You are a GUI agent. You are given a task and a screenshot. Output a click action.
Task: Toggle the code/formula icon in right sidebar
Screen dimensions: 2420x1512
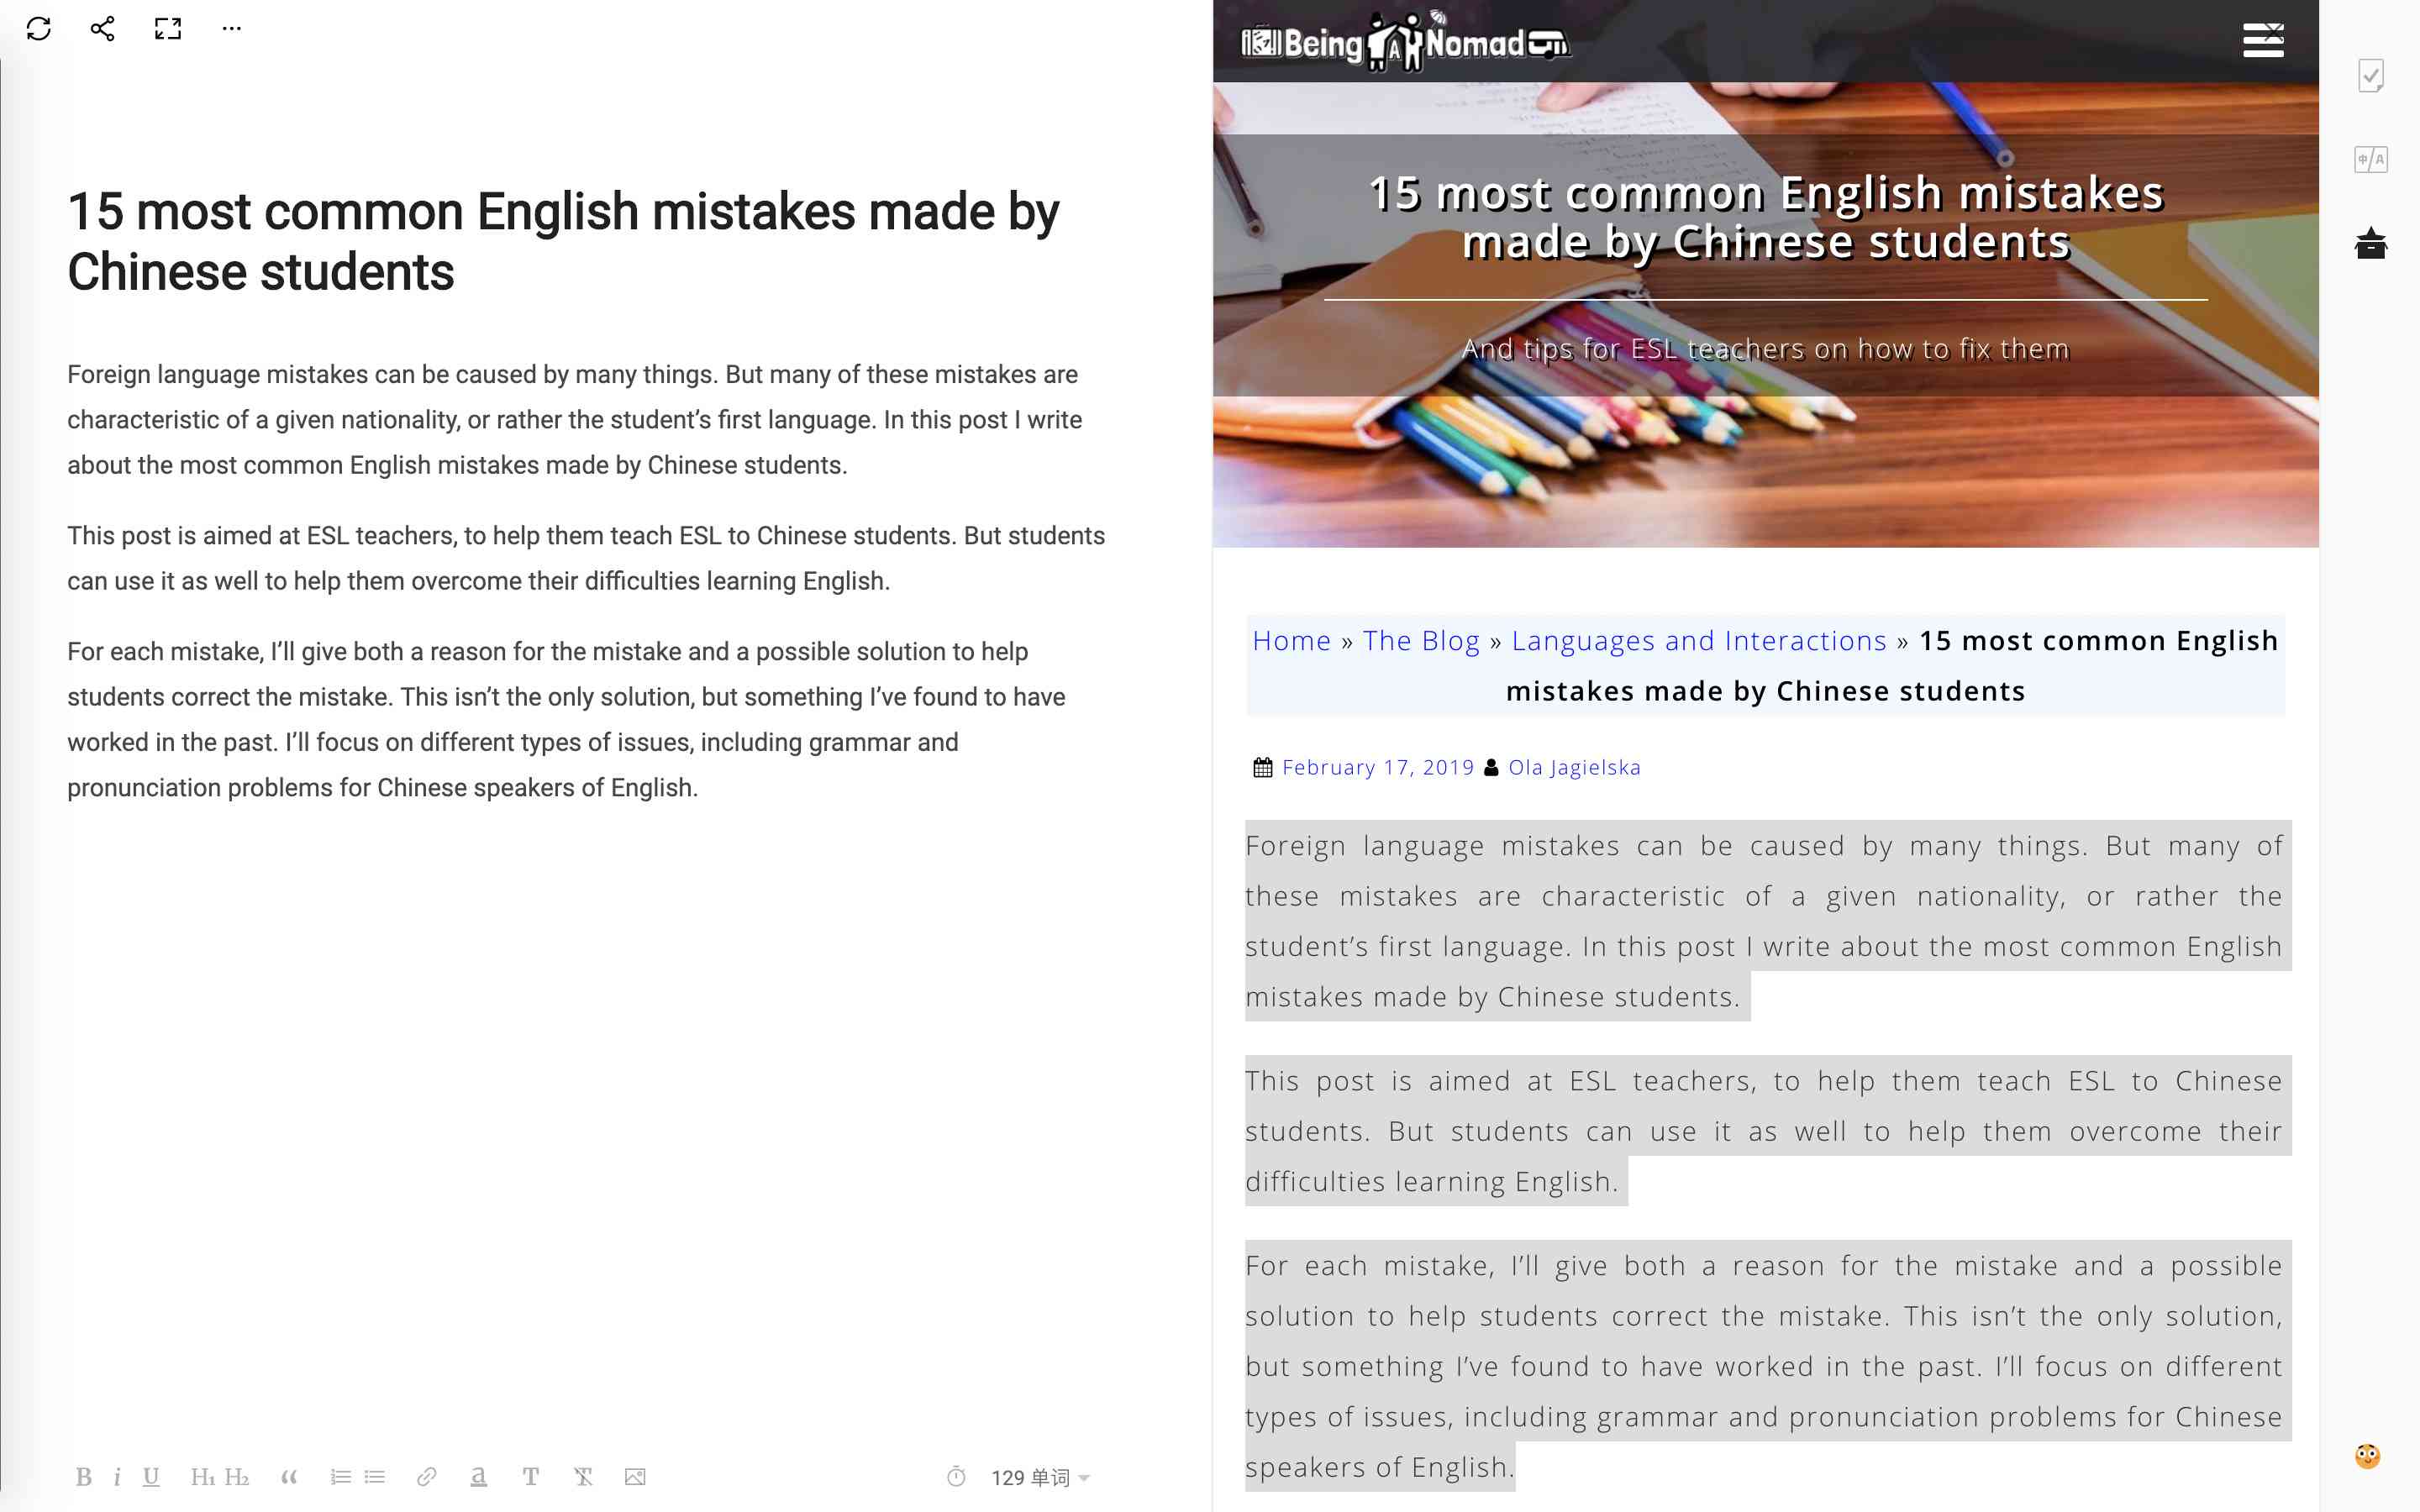tap(2373, 159)
